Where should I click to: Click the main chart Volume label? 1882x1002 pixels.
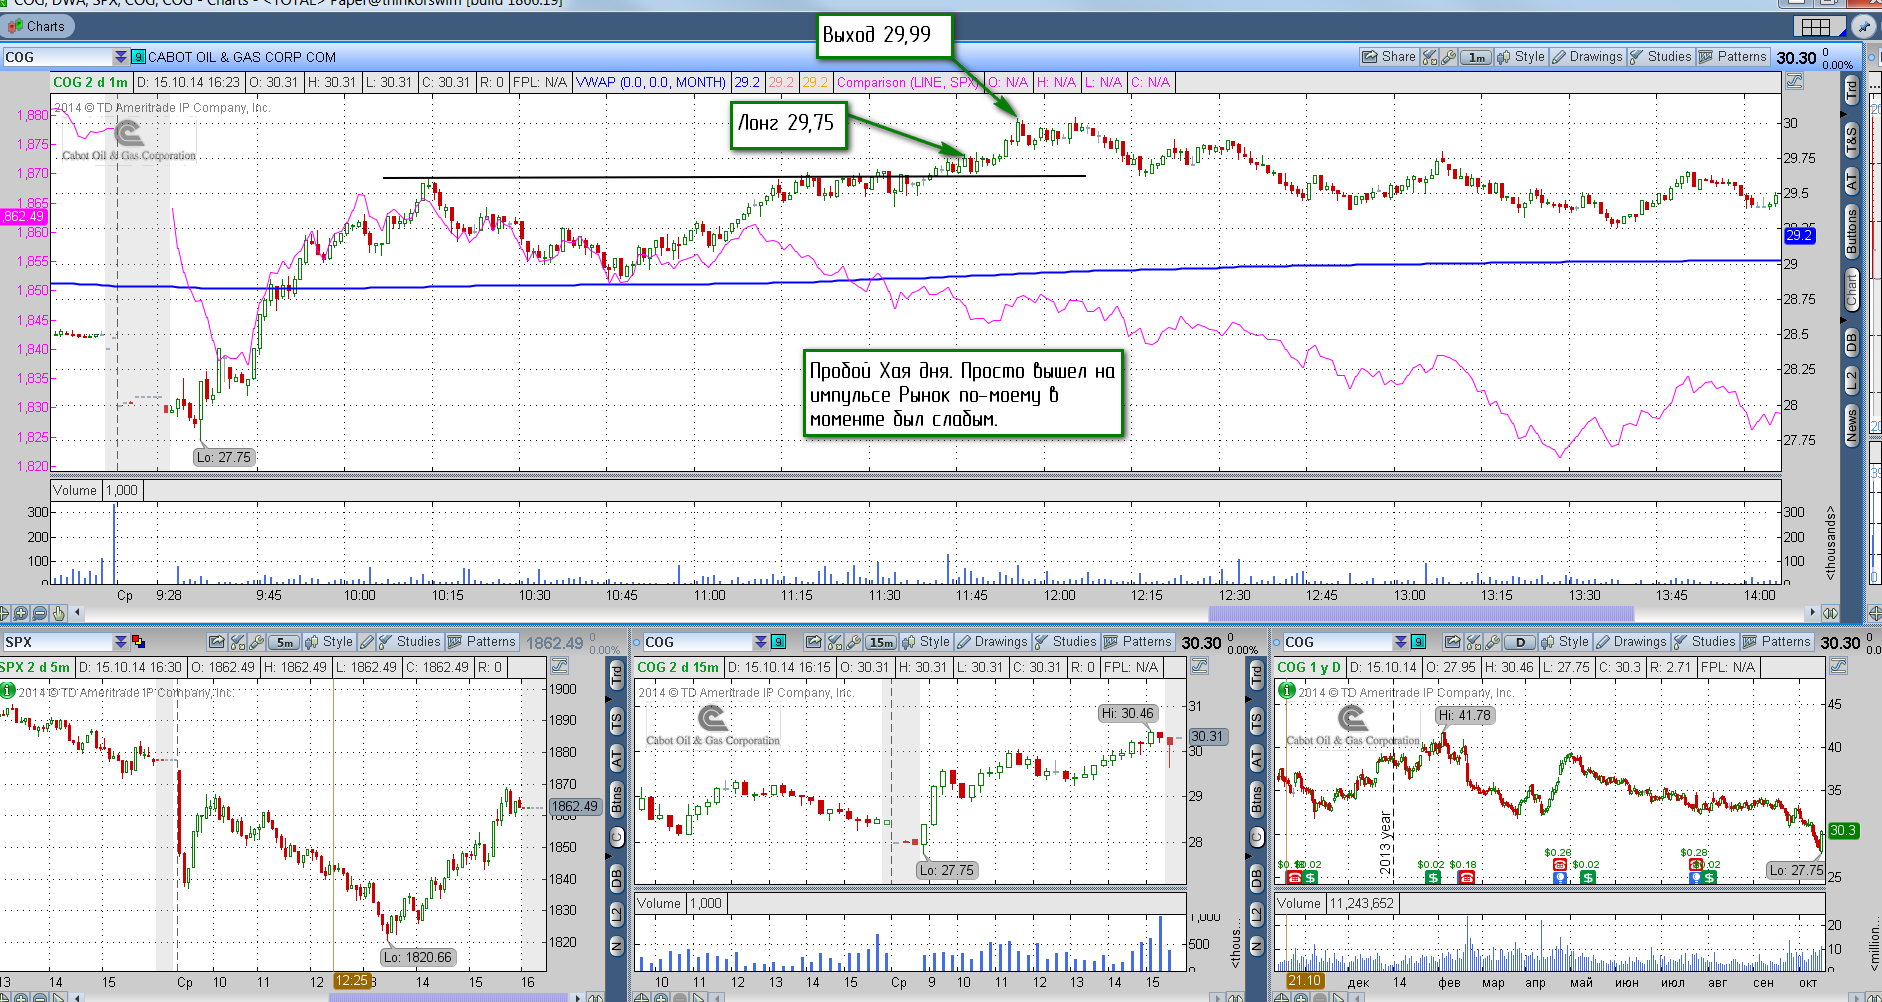click(x=75, y=490)
